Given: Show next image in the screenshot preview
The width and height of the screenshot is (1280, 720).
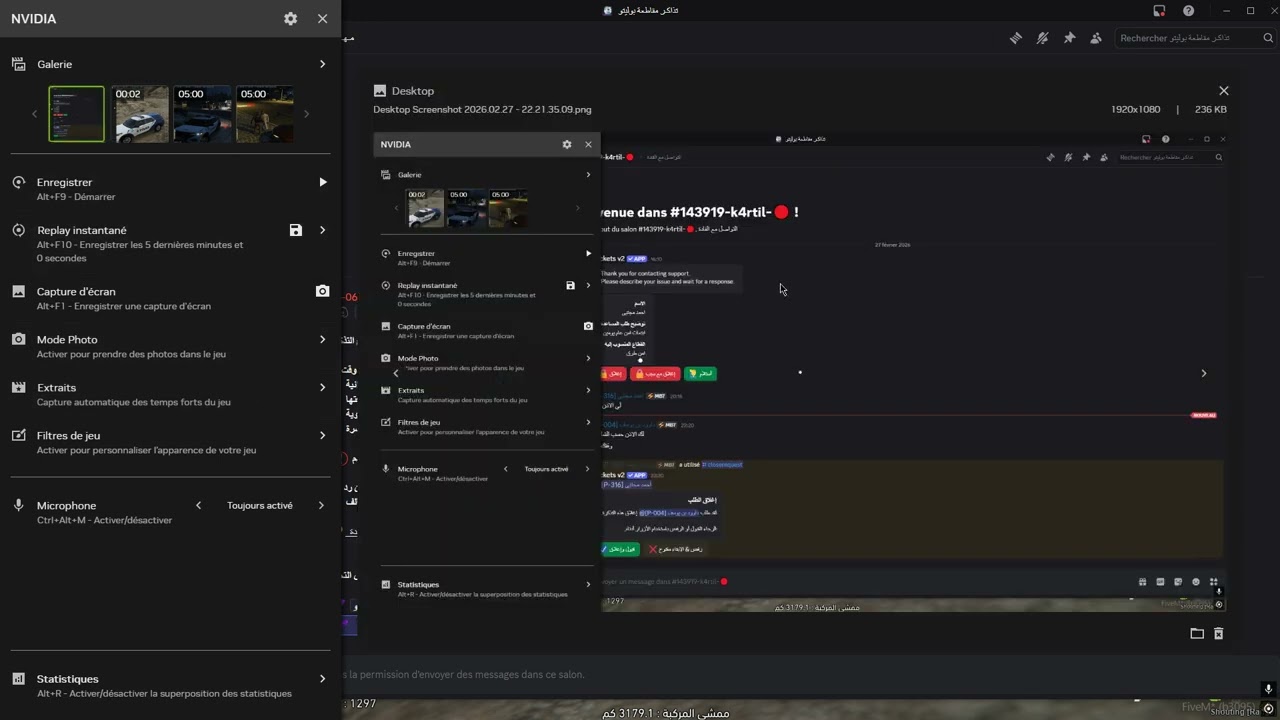Looking at the screenshot, I should tap(1203, 373).
